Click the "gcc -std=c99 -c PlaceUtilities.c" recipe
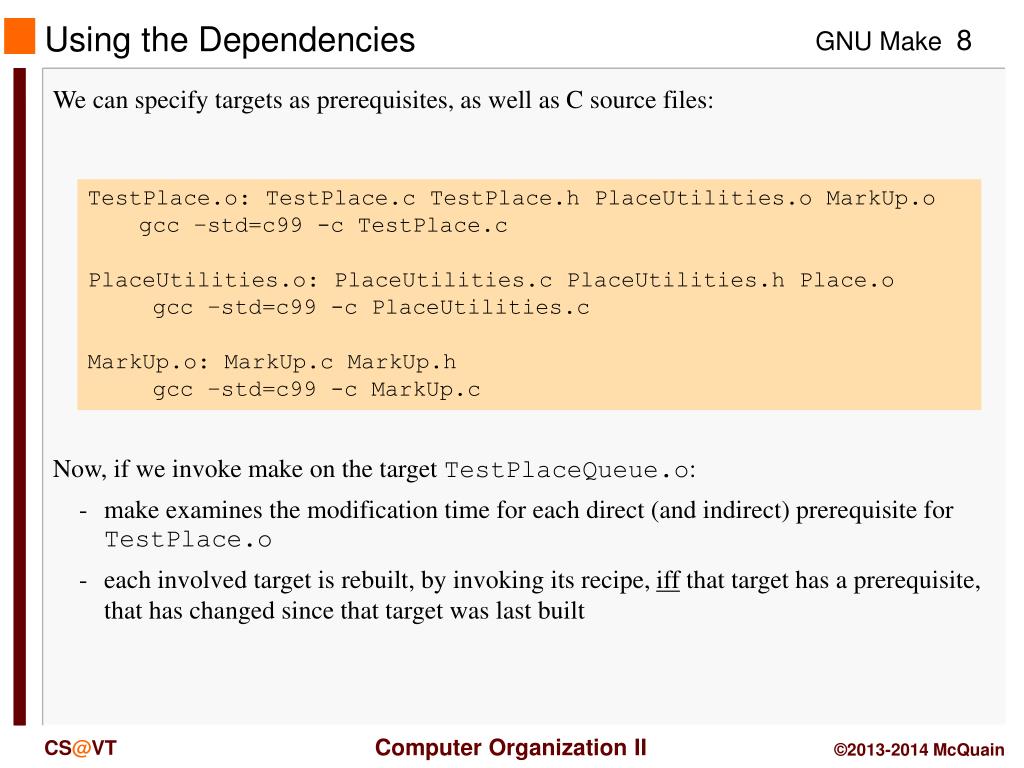Viewport: 1024px width, 768px height. (371, 308)
